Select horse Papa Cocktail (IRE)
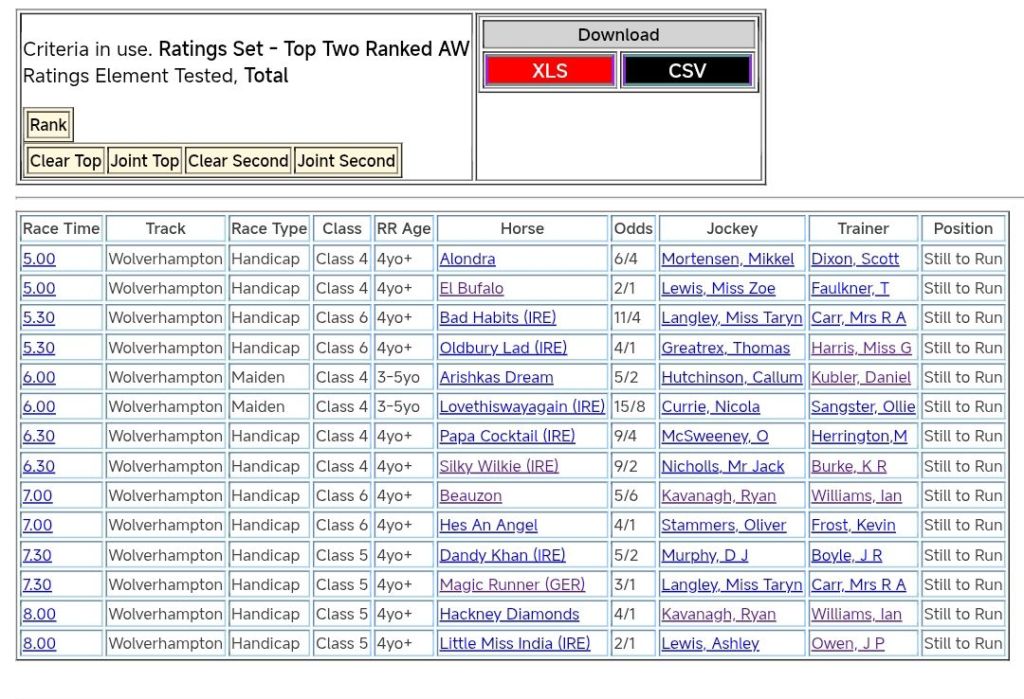1024x699 pixels. [x=505, y=436]
